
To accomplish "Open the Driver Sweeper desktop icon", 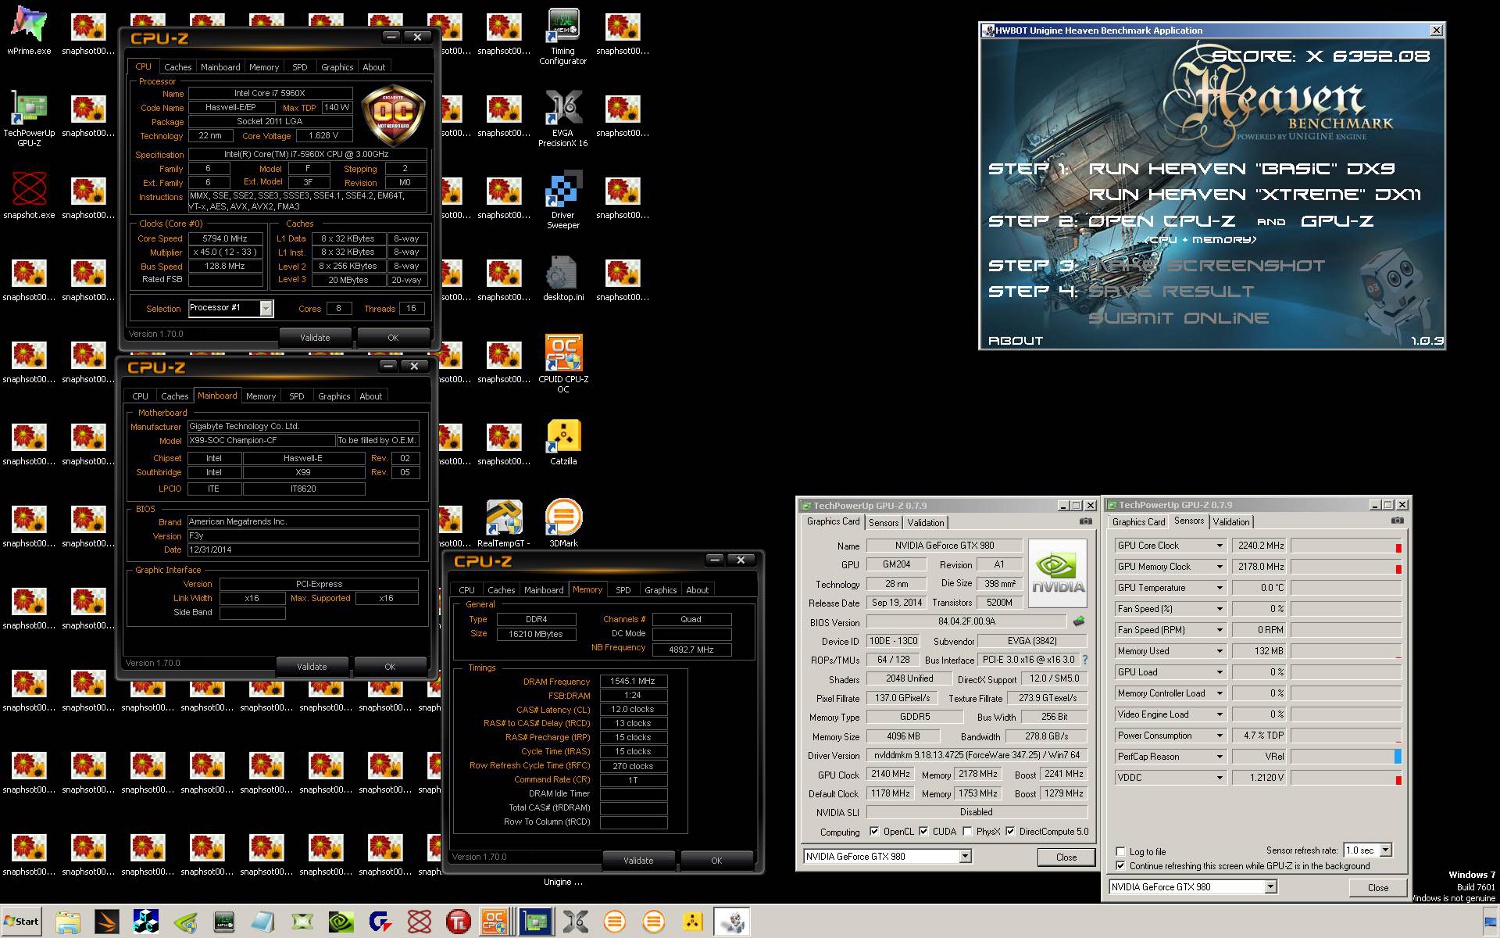I will pyautogui.click(x=563, y=201).
